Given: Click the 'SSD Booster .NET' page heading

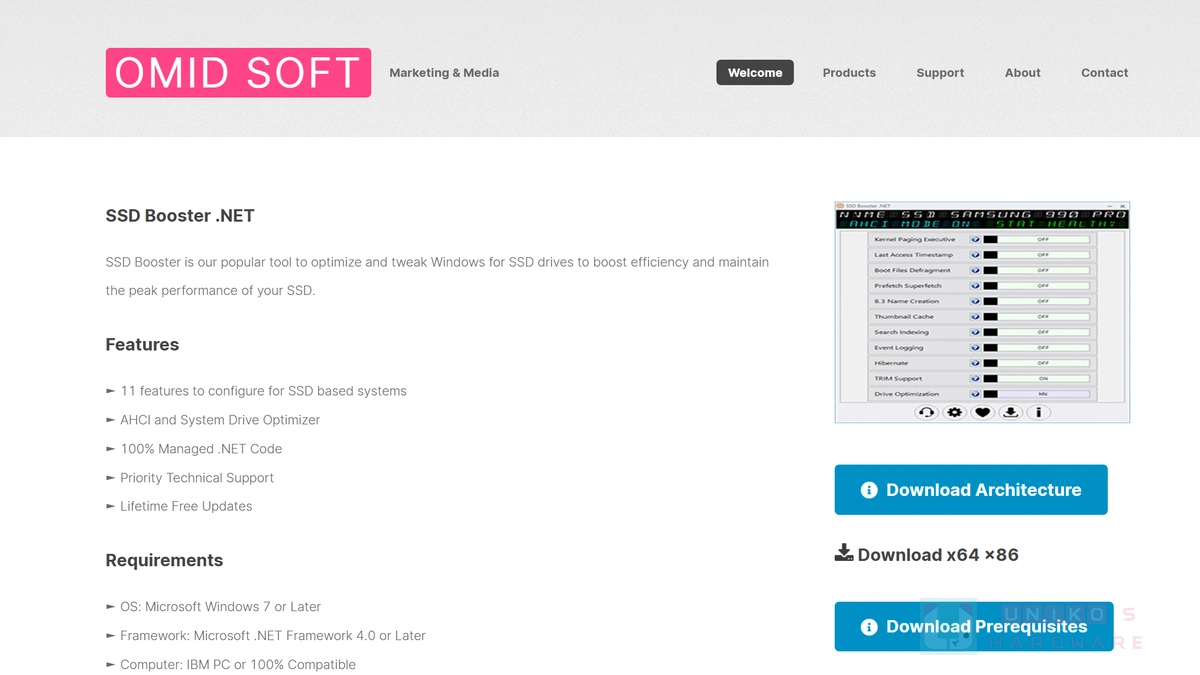Looking at the screenshot, I should coord(180,216).
